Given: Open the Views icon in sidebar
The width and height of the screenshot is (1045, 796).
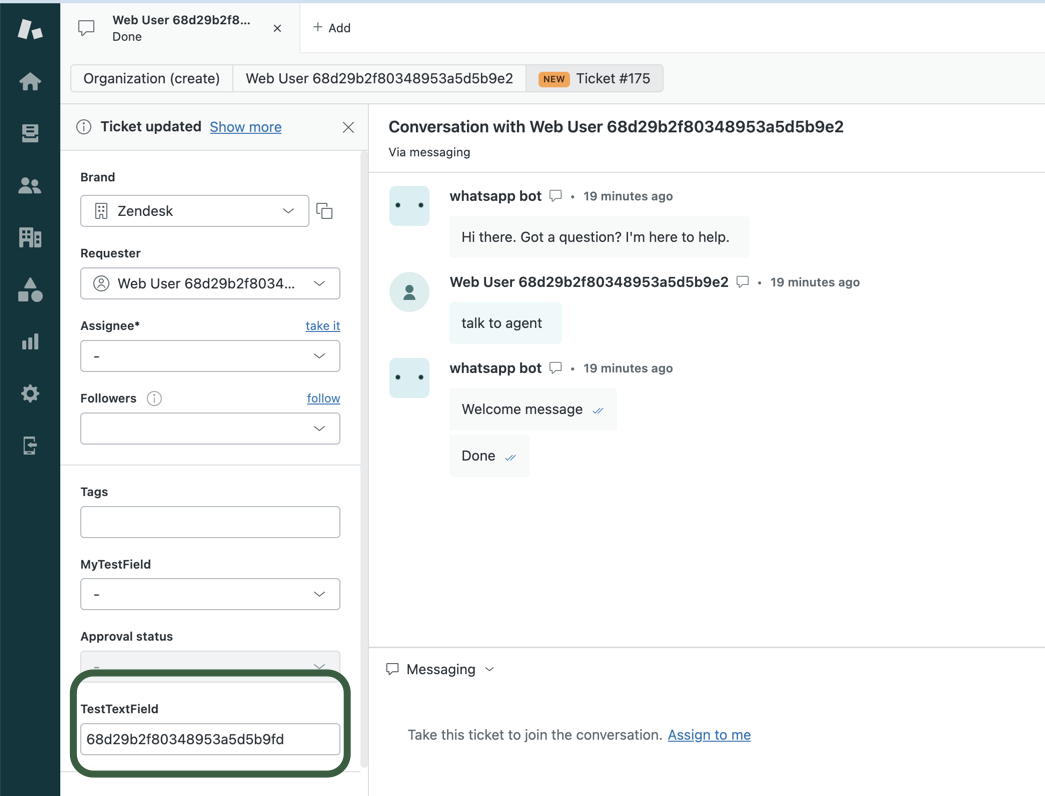Looking at the screenshot, I should 30,133.
